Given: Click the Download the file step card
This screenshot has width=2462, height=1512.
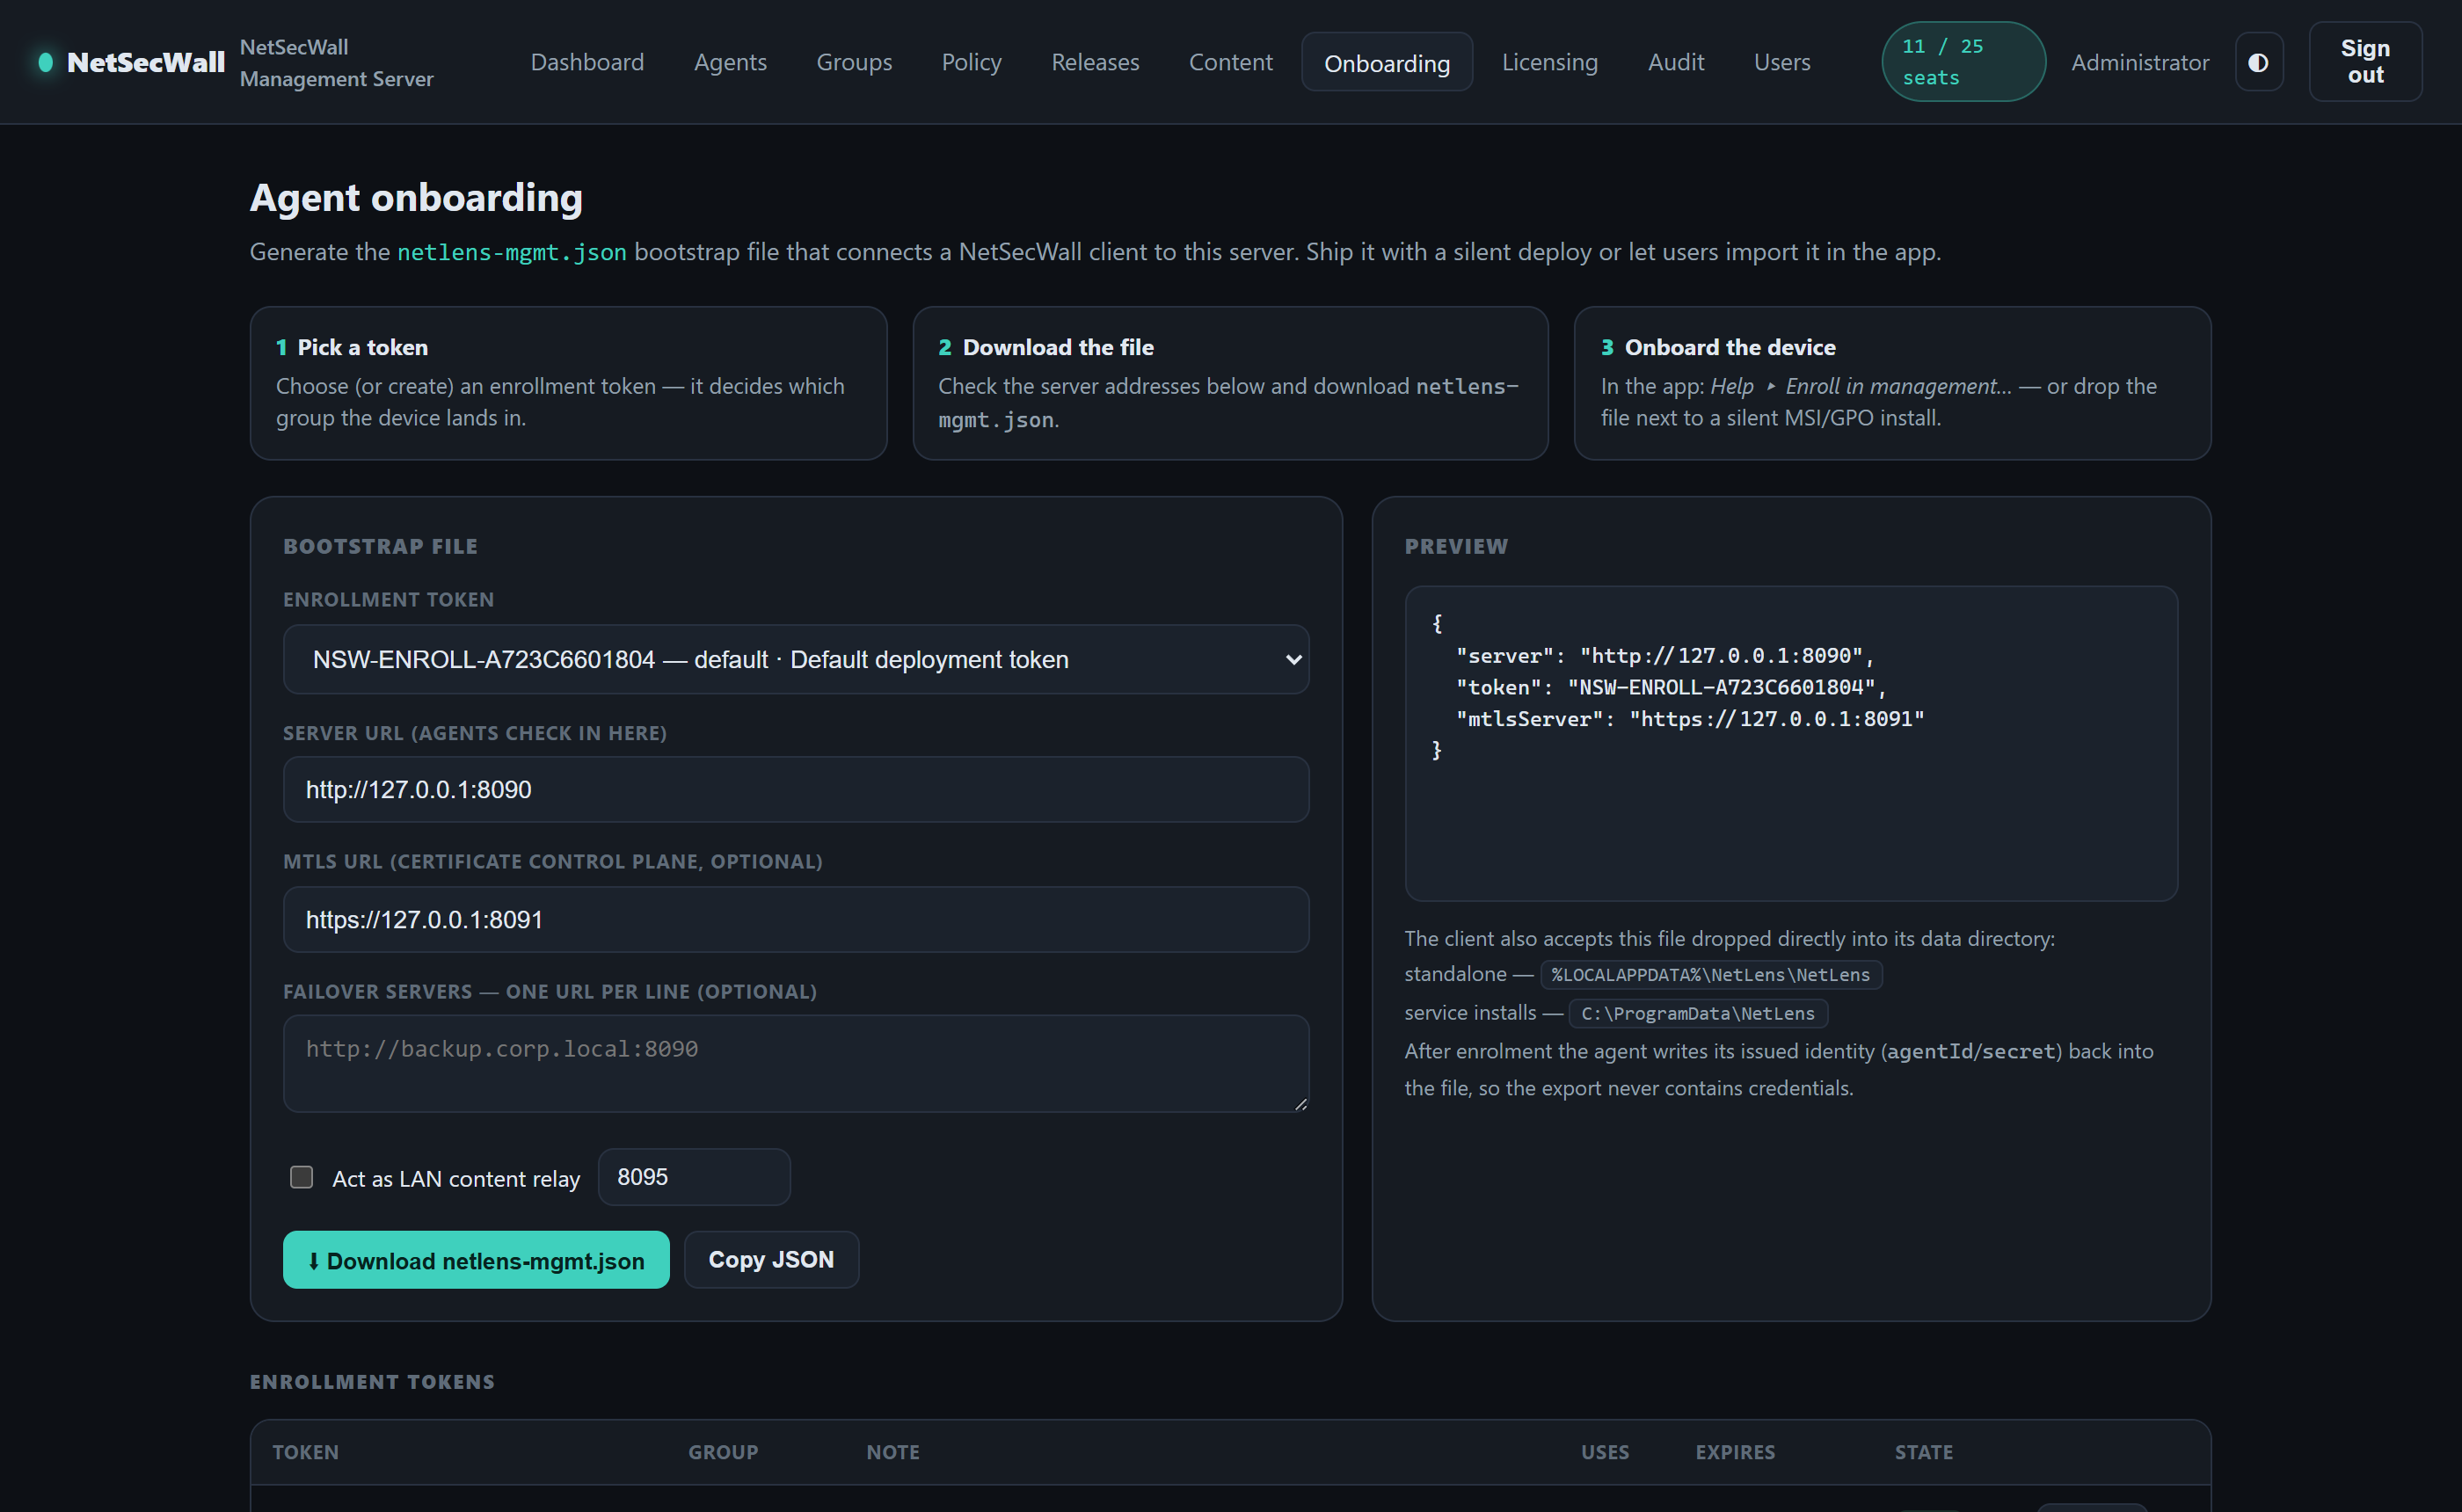Looking at the screenshot, I should click(1230, 383).
